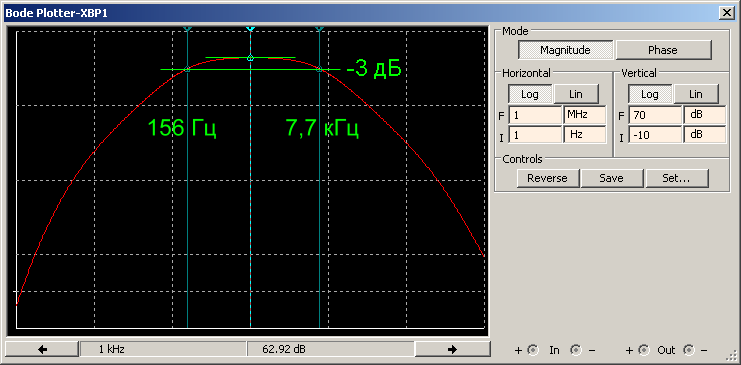
Task: Set horizontal axis to Lin
Action: click(x=576, y=94)
